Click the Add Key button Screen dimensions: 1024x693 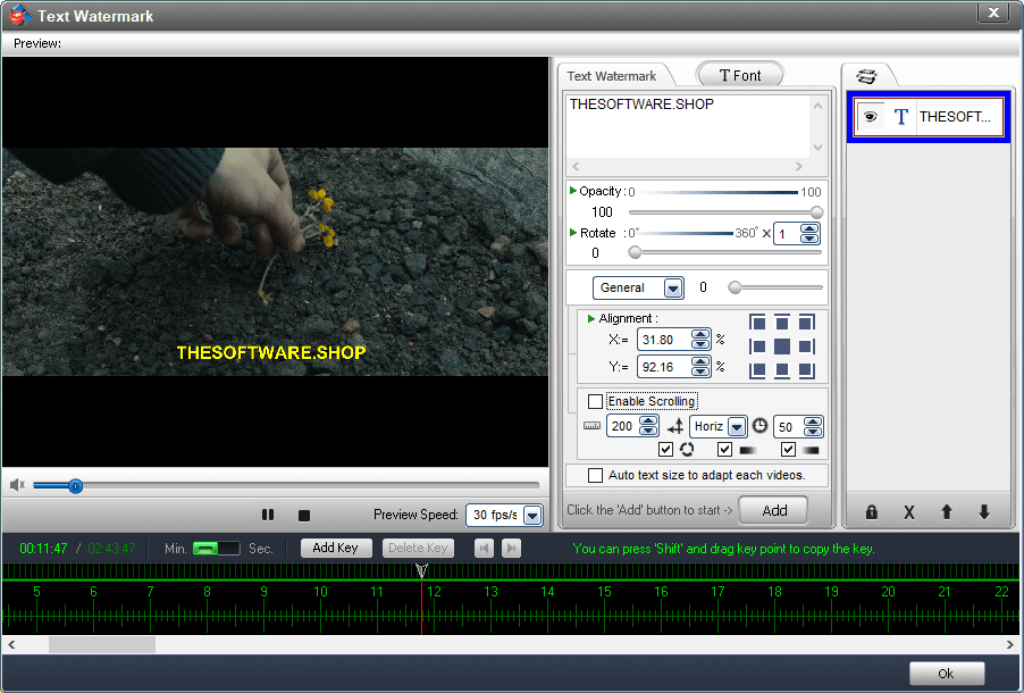pyautogui.click(x=336, y=548)
